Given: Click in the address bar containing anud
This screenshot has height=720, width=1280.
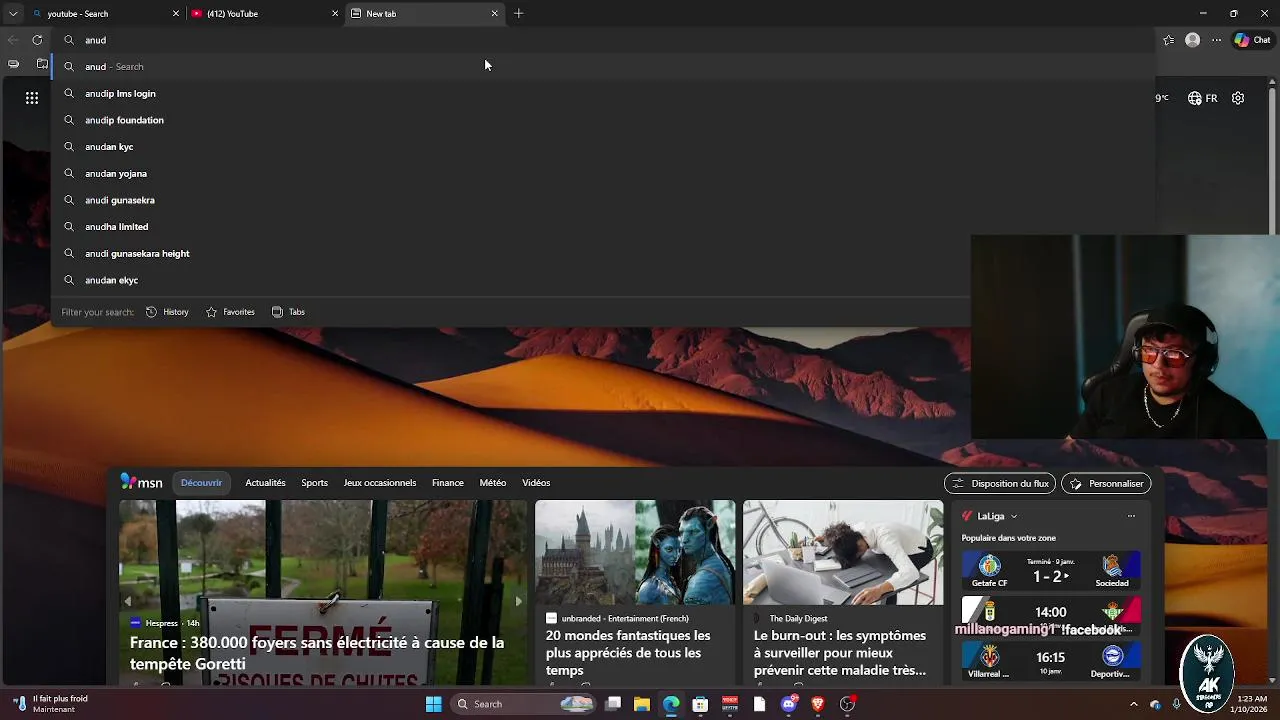Looking at the screenshot, I should tap(600, 40).
